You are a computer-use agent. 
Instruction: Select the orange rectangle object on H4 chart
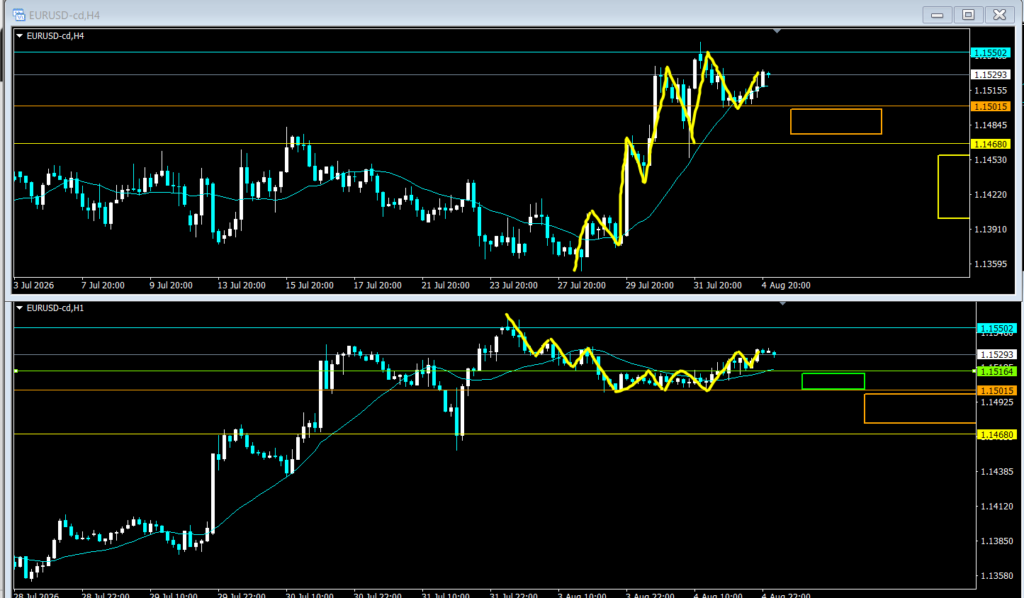[x=836, y=121]
